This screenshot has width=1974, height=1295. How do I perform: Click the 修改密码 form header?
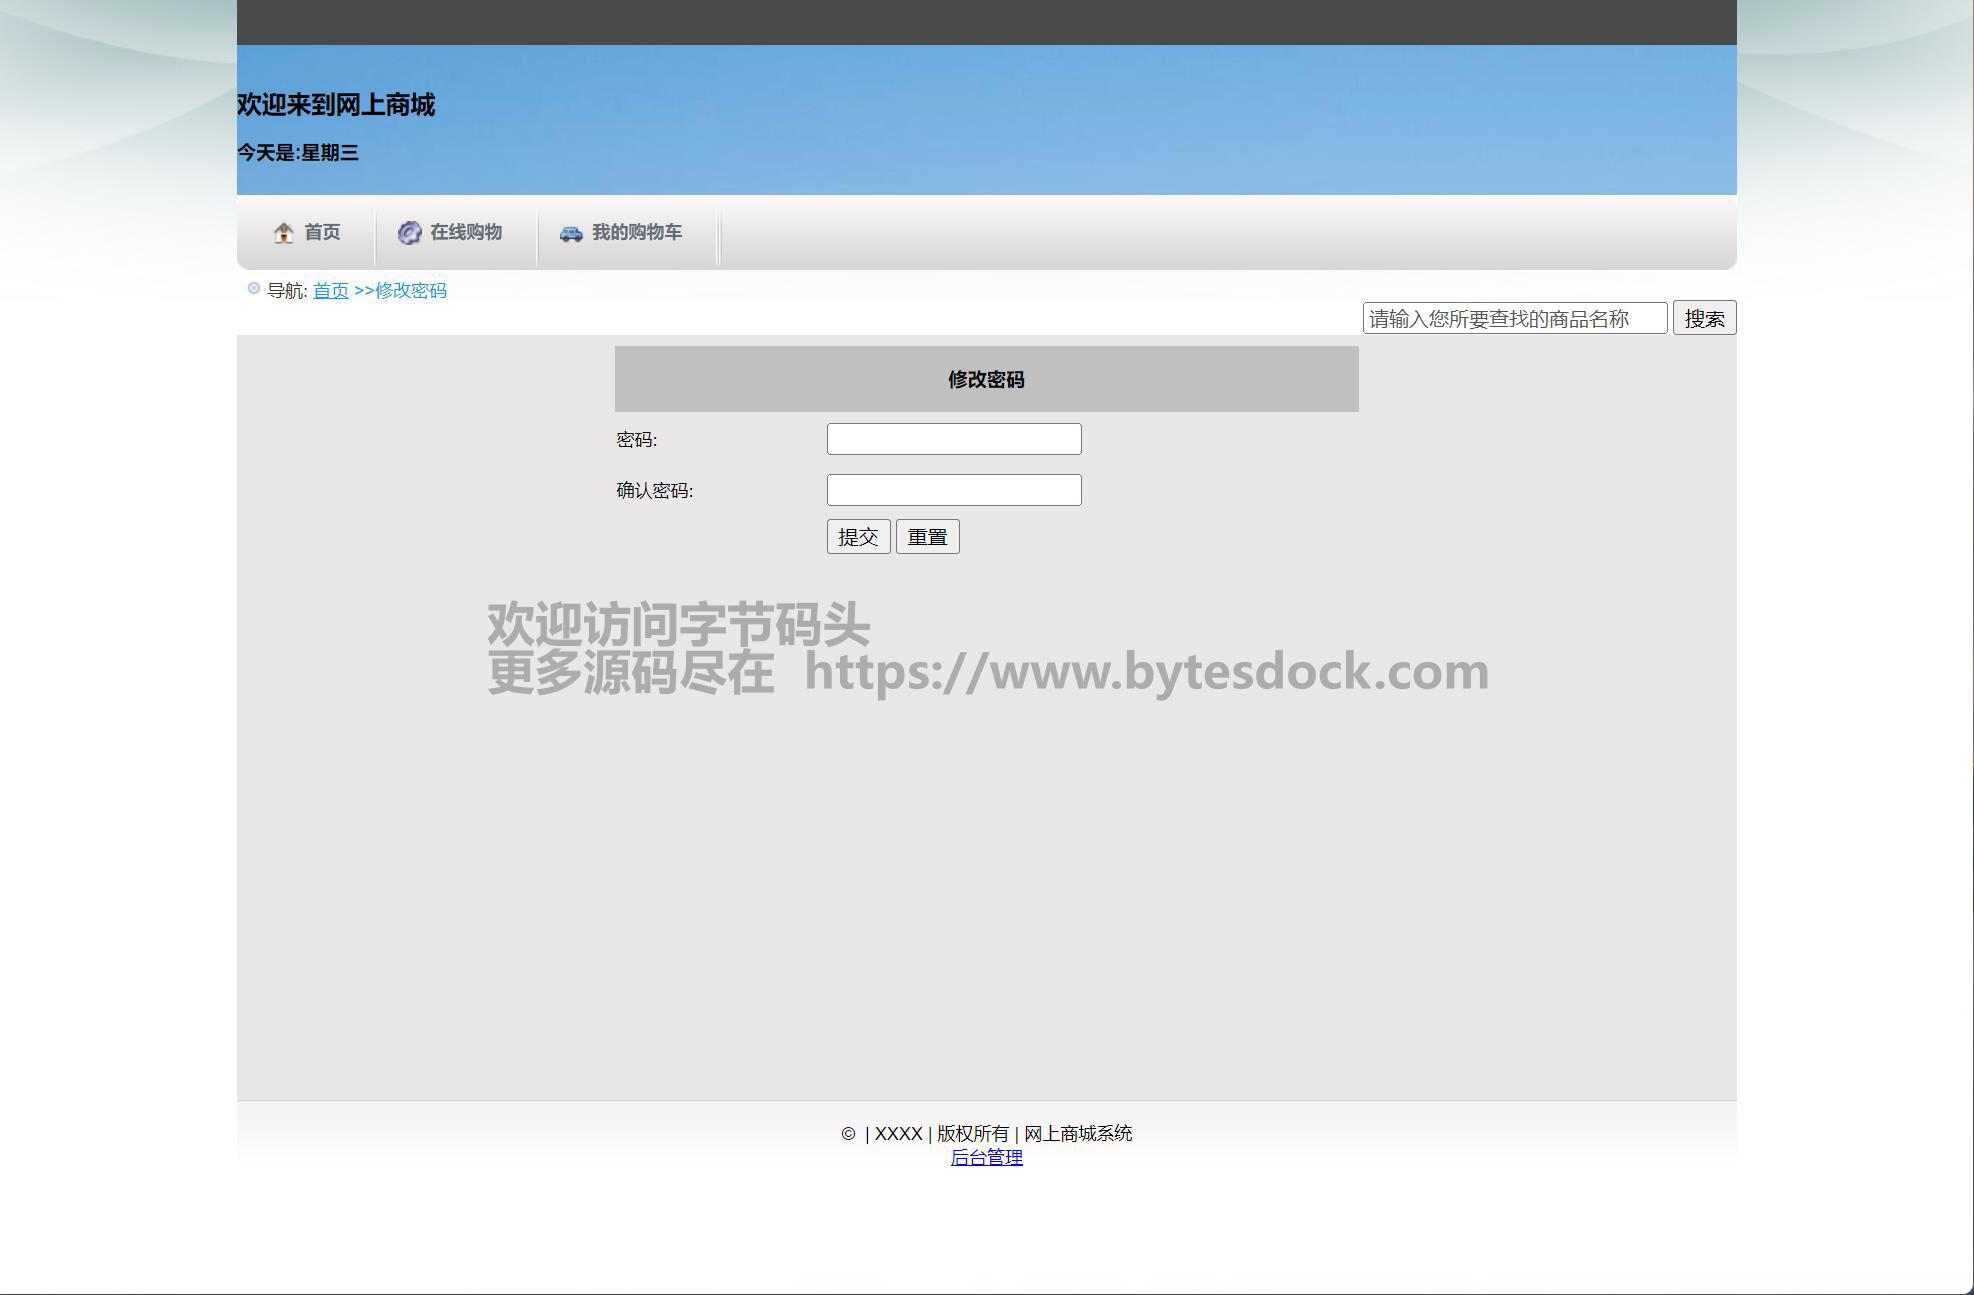pyautogui.click(x=986, y=380)
